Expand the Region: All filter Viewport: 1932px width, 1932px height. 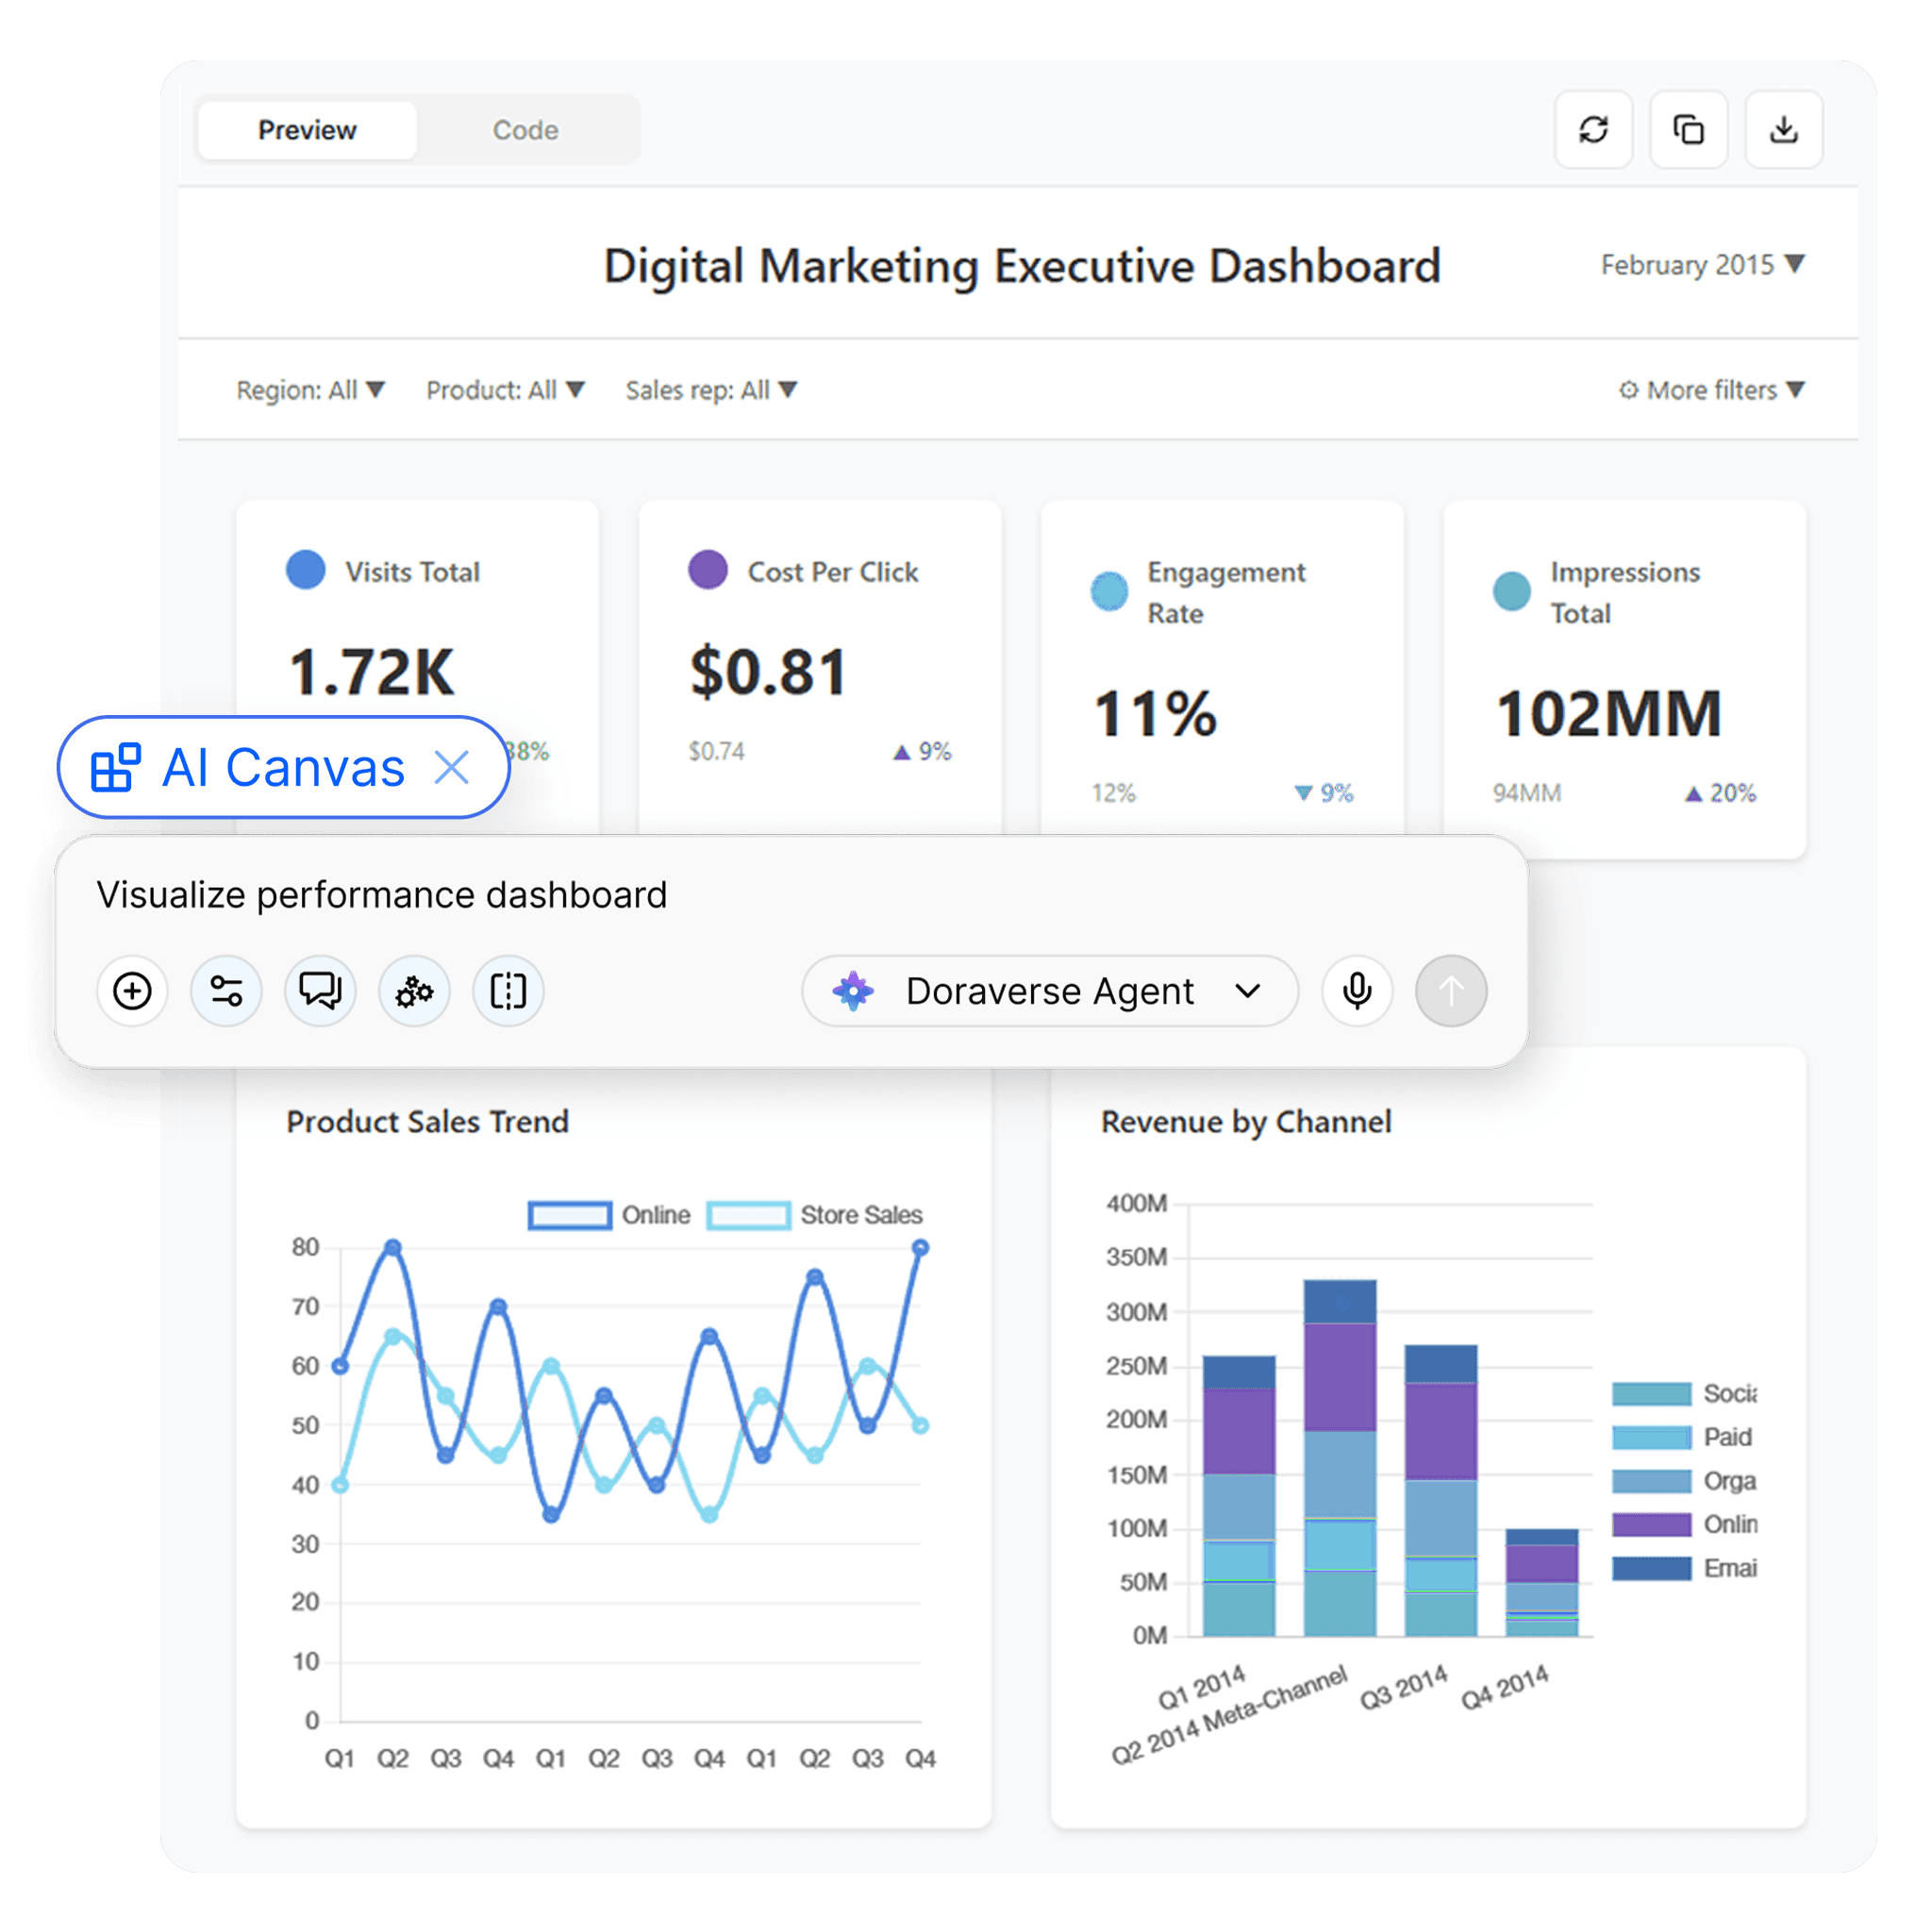click(x=310, y=390)
